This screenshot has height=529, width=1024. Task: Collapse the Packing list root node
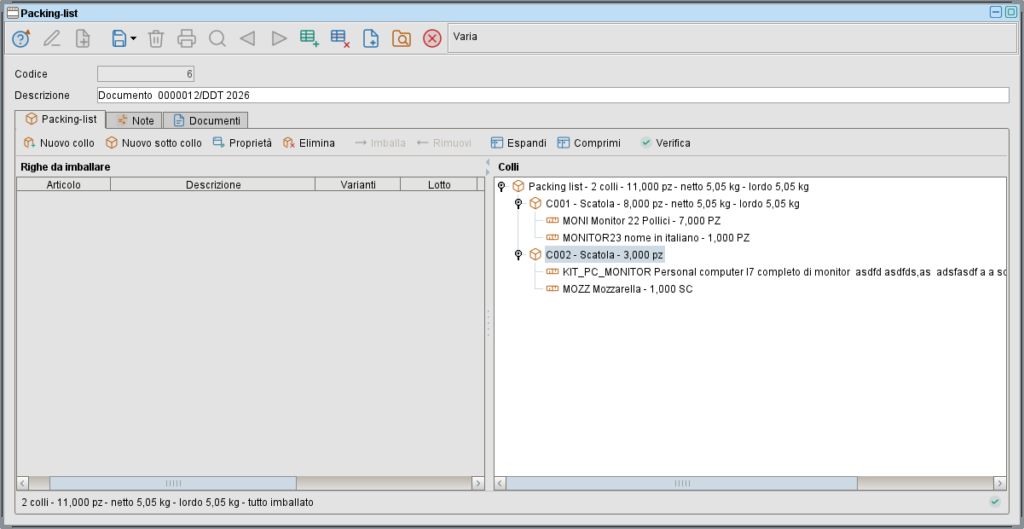502,187
